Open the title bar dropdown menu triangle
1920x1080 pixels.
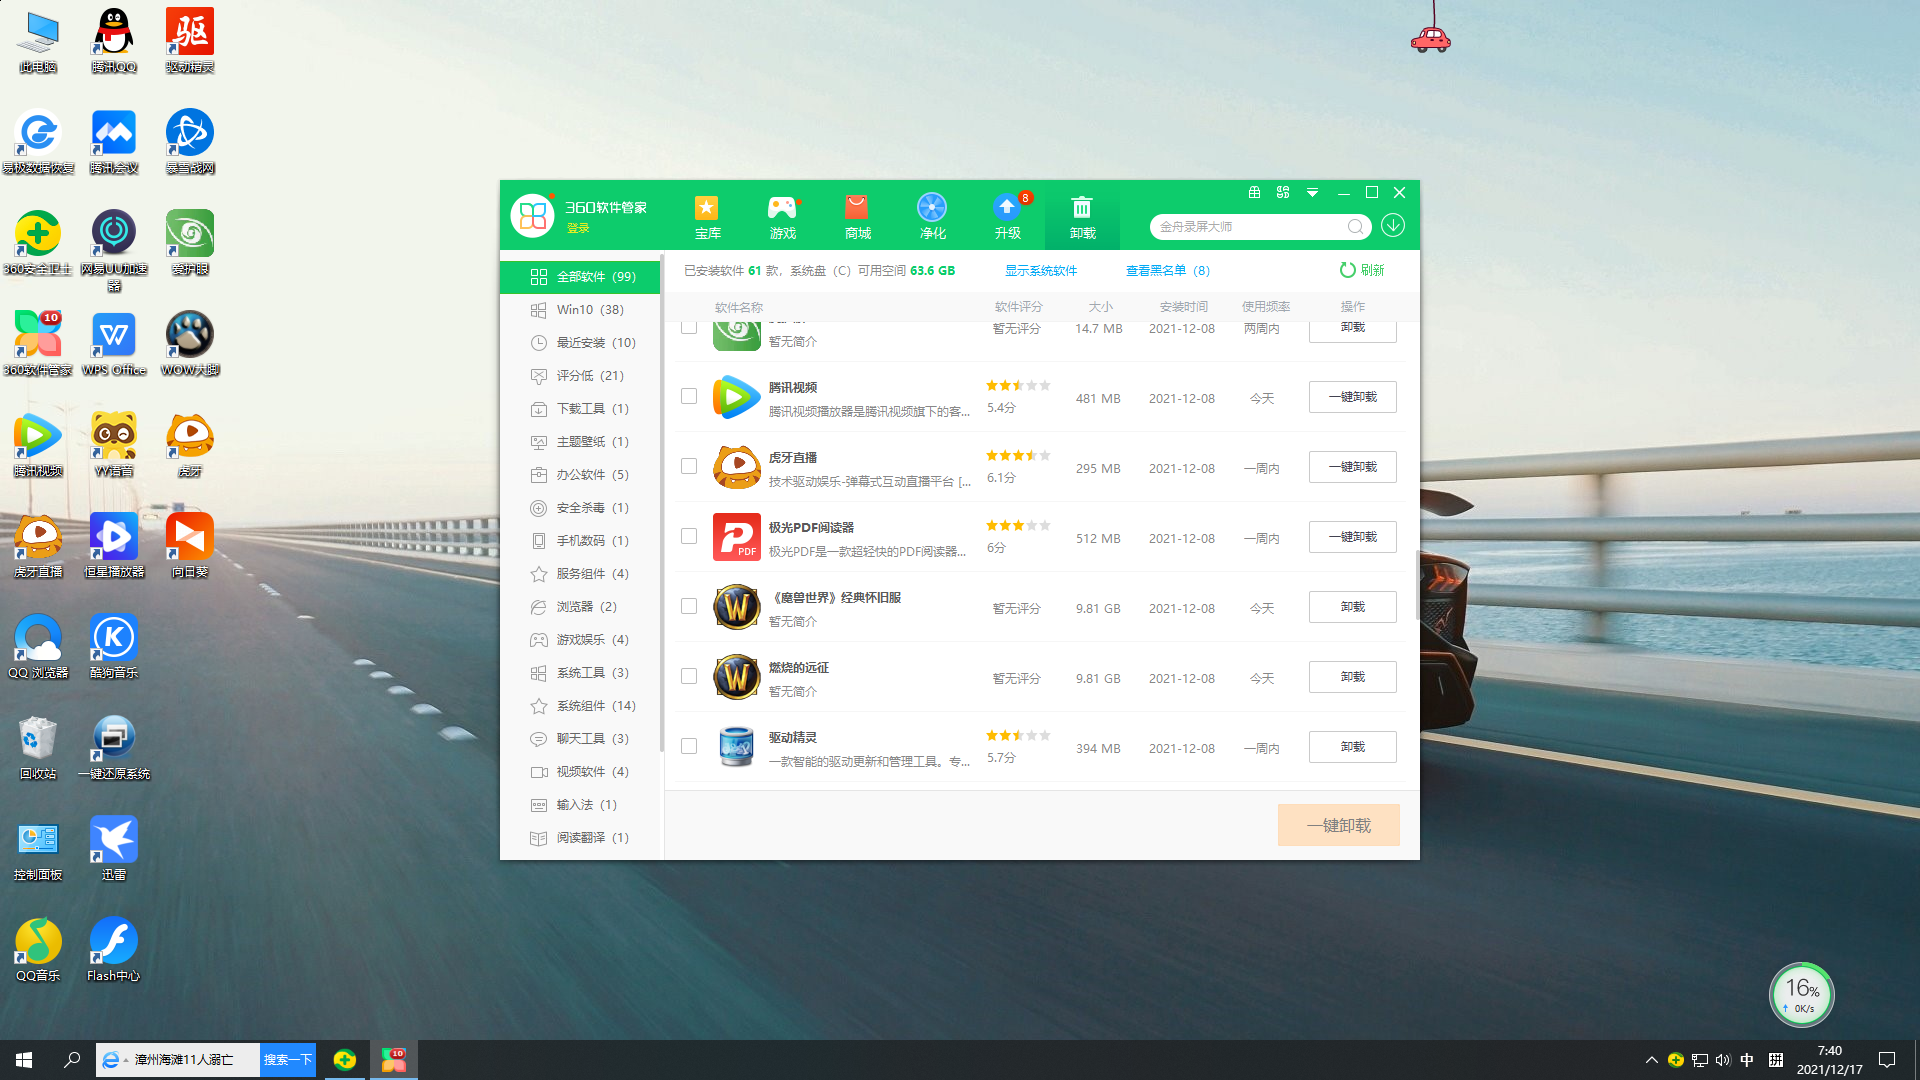tap(1312, 193)
